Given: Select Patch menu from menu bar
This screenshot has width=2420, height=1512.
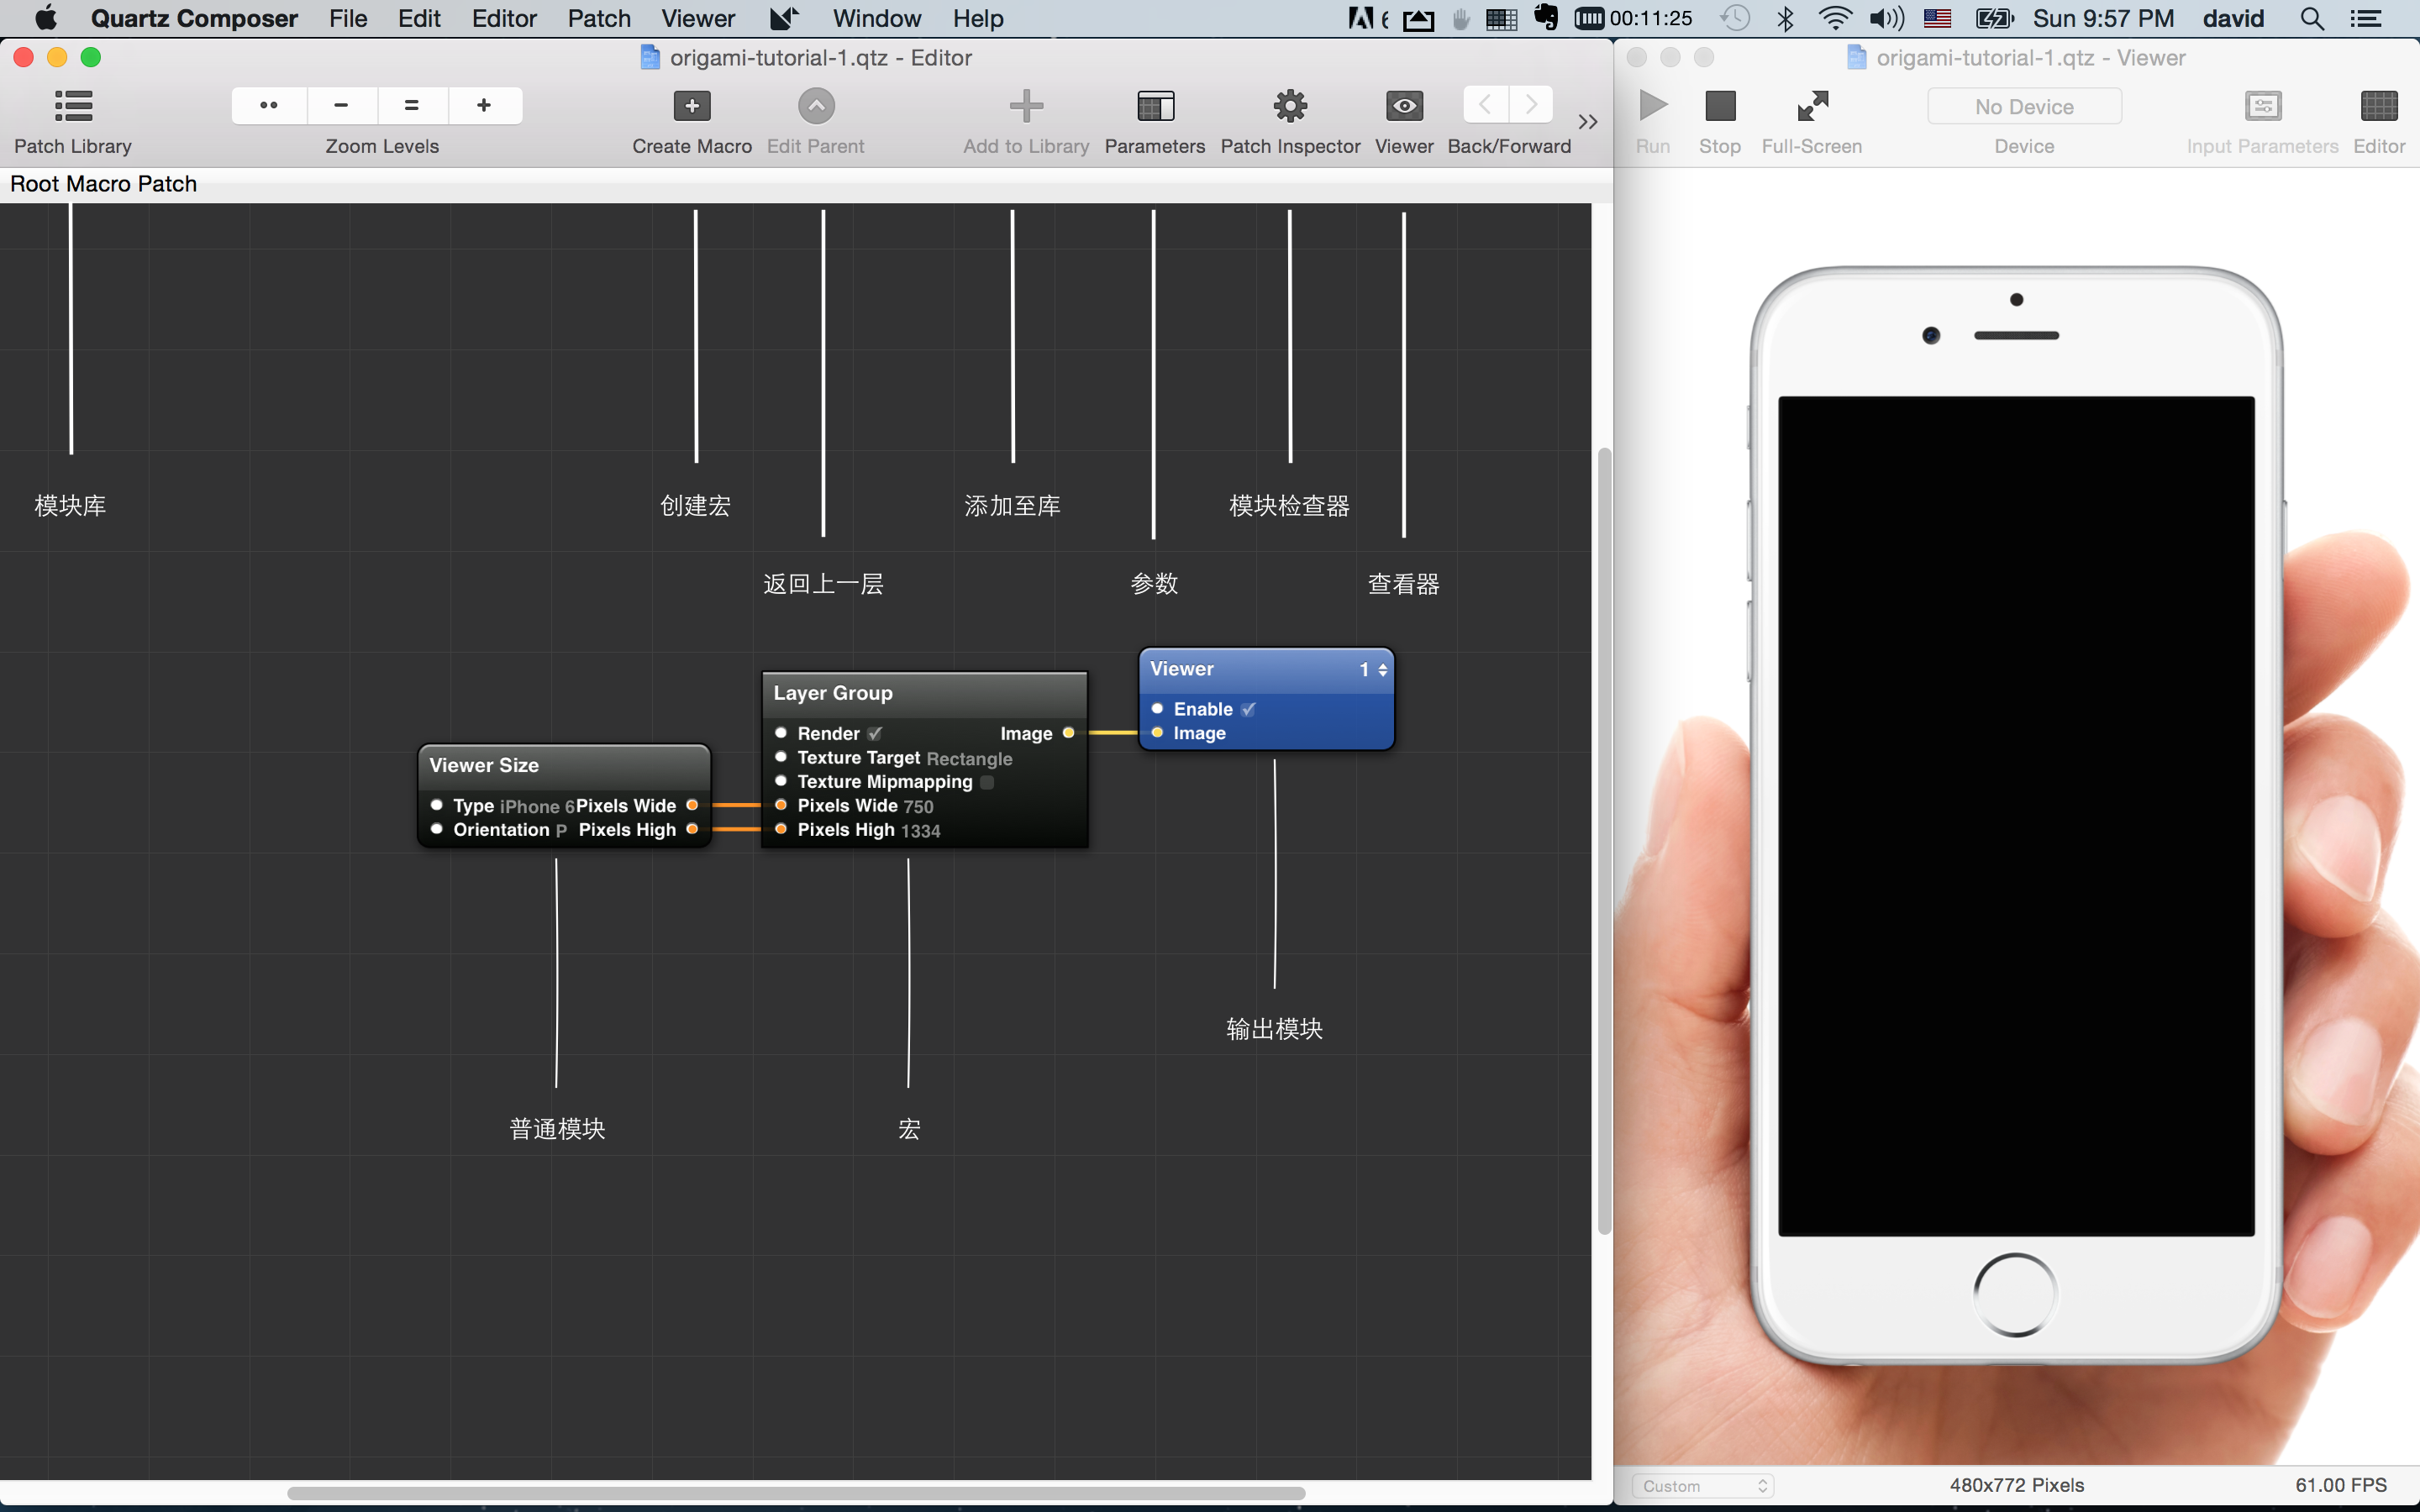Looking at the screenshot, I should (x=599, y=18).
